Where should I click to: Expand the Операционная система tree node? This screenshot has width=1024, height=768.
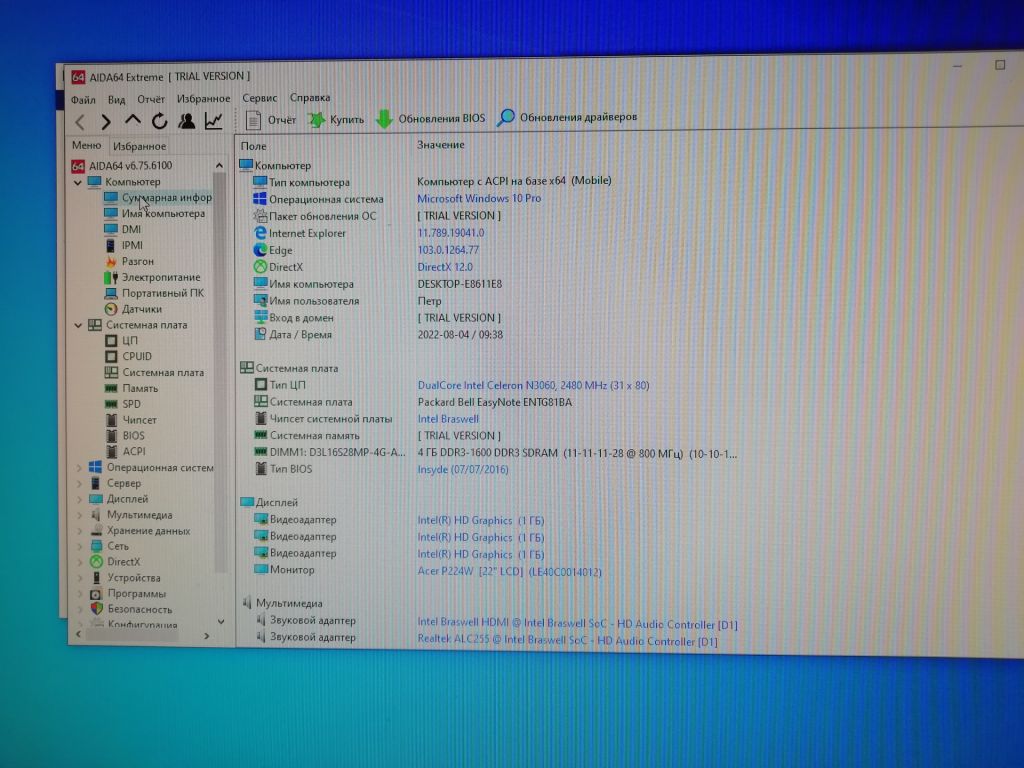[79, 468]
